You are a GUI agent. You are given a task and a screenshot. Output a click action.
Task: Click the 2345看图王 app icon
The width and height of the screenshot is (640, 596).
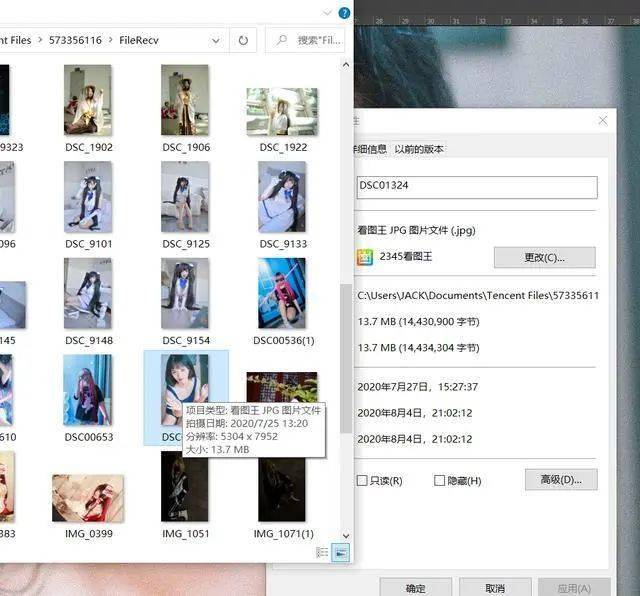[x=364, y=257]
